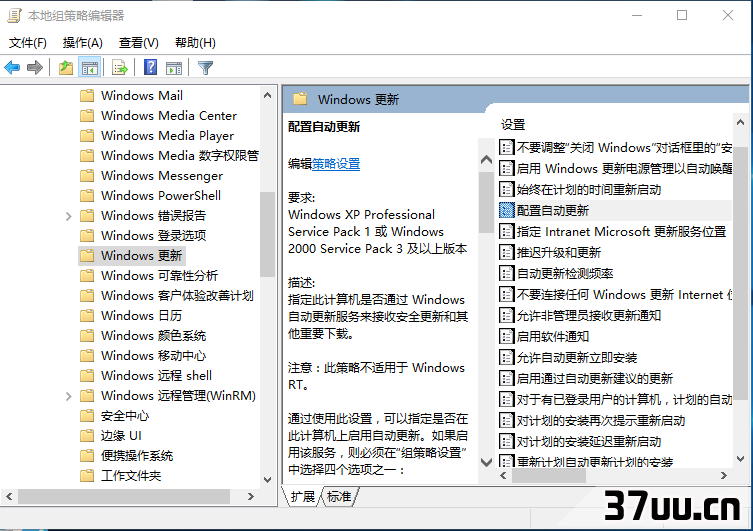Screen dimensions: 753x531
Task: Click the Windows Mail folder icon
Action: (87, 96)
